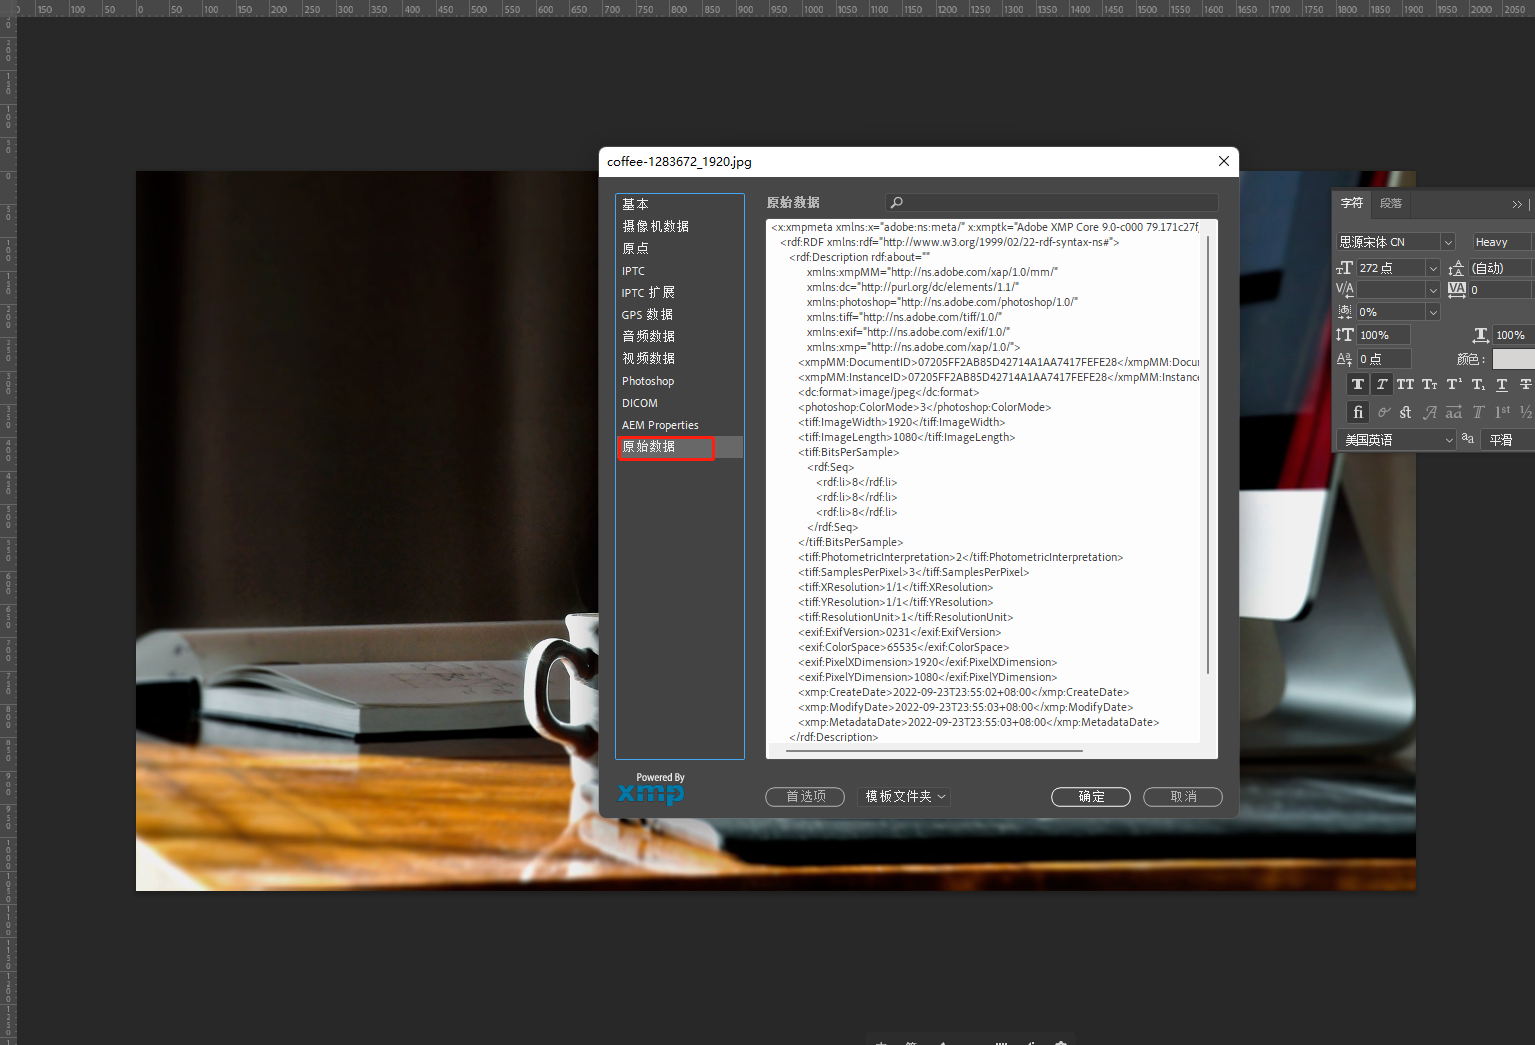Click the contextual alternates OpenType icon
1535x1045 pixels.
click(x=1383, y=412)
